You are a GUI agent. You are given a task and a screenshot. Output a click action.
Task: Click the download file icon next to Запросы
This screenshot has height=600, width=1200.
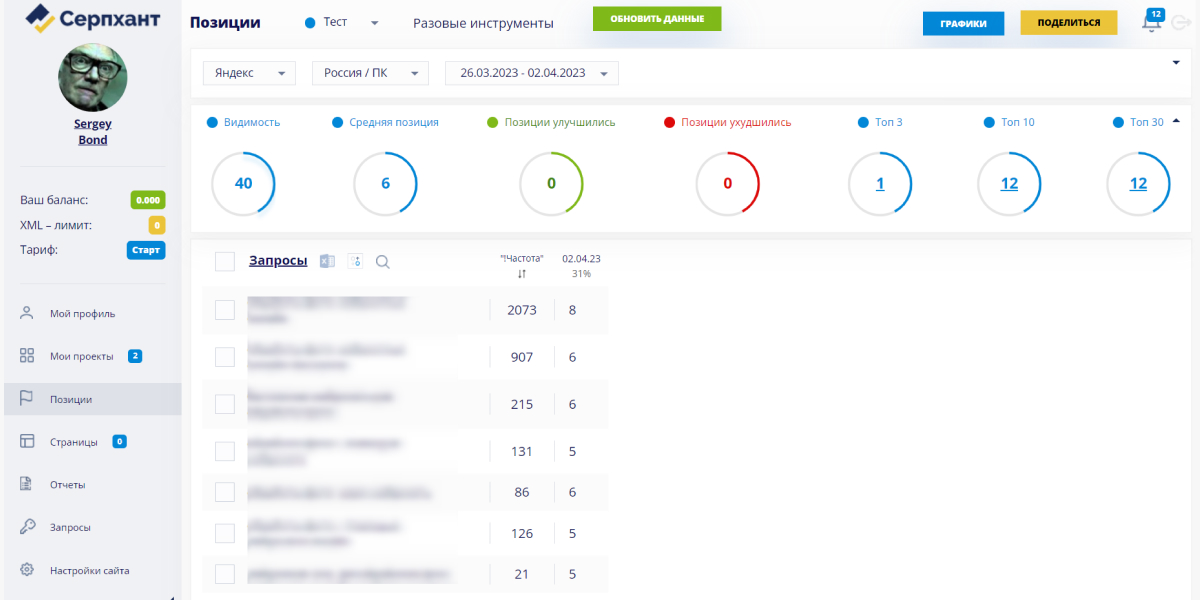(354, 261)
